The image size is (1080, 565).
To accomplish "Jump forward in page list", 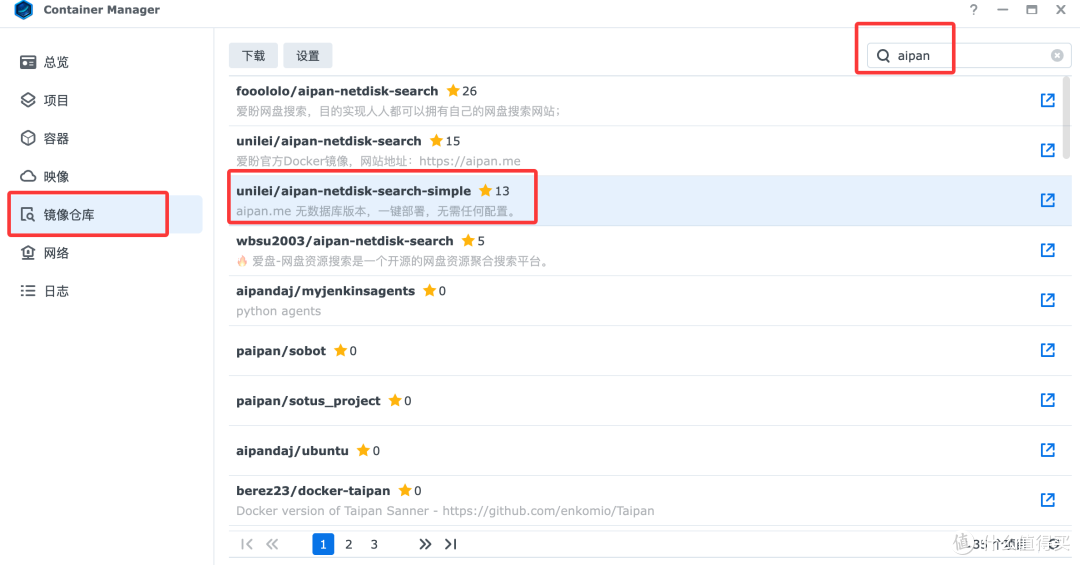I will (425, 544).
